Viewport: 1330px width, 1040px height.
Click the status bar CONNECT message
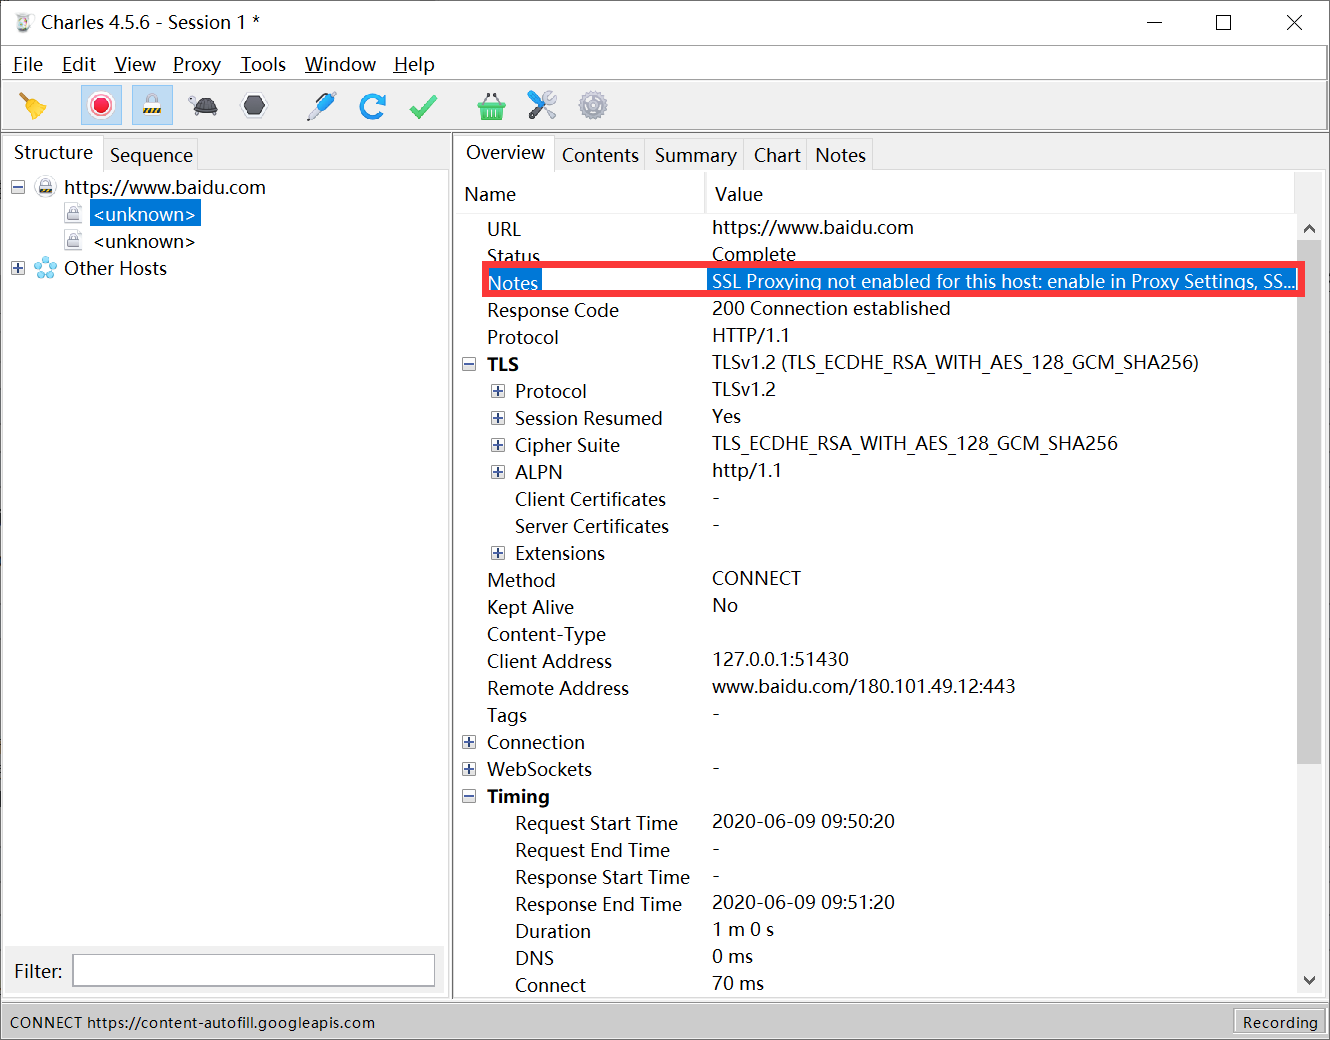[192, 1022]
